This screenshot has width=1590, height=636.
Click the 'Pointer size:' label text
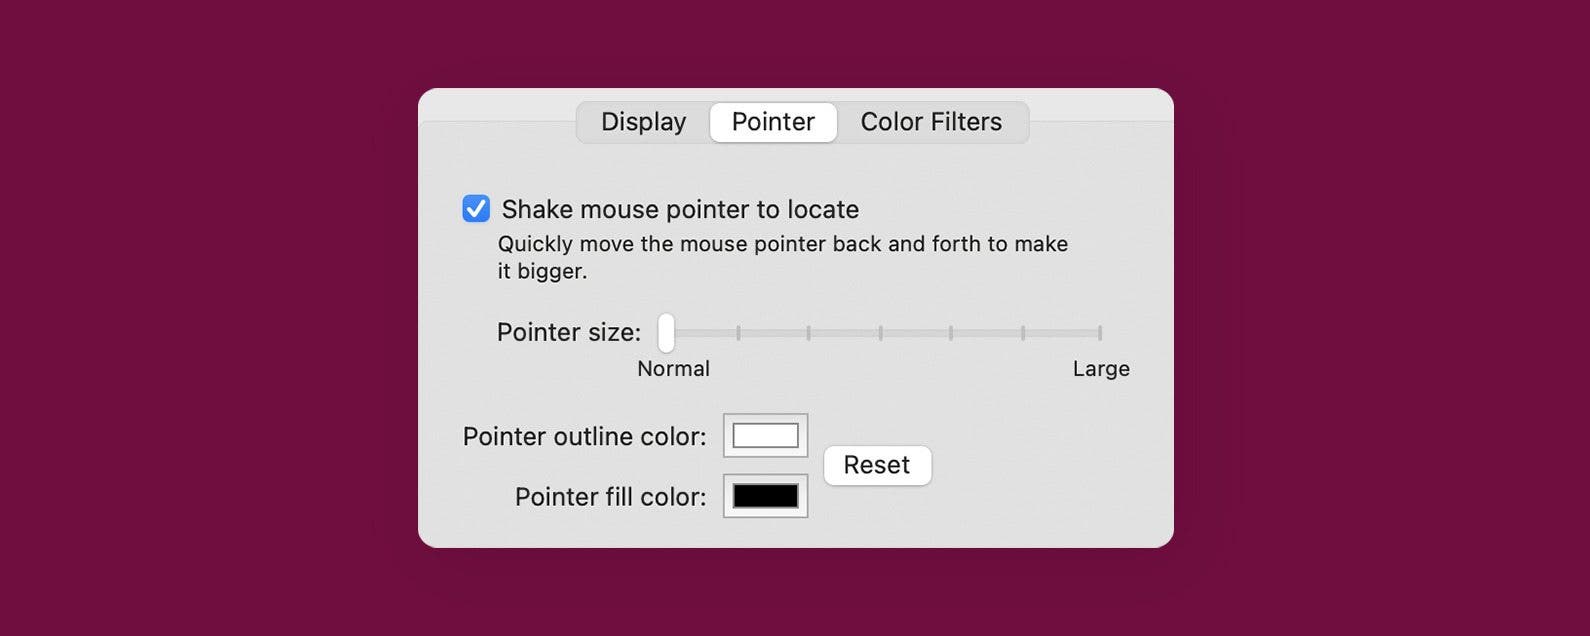[569, 332]
